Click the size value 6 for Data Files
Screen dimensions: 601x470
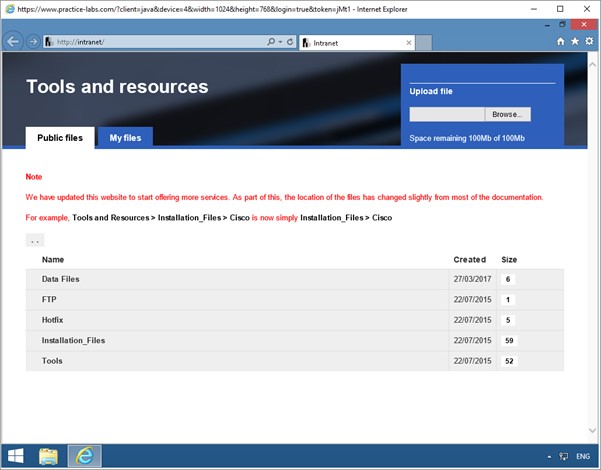[508, 279]
